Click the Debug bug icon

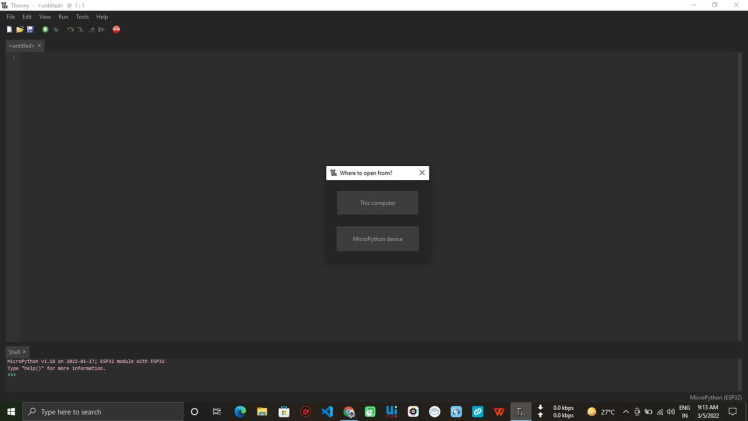pyautogui.click(x=56, y=30)
